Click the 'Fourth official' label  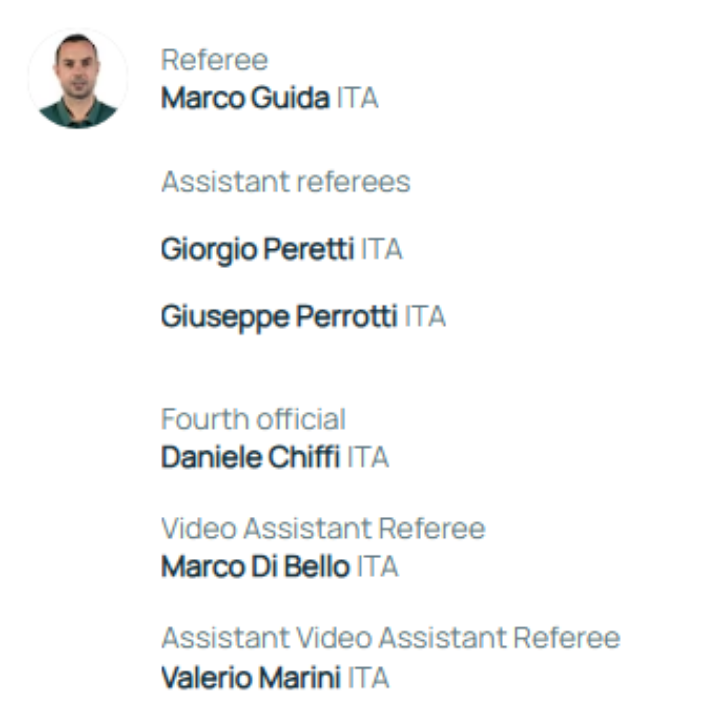point(253,419)
